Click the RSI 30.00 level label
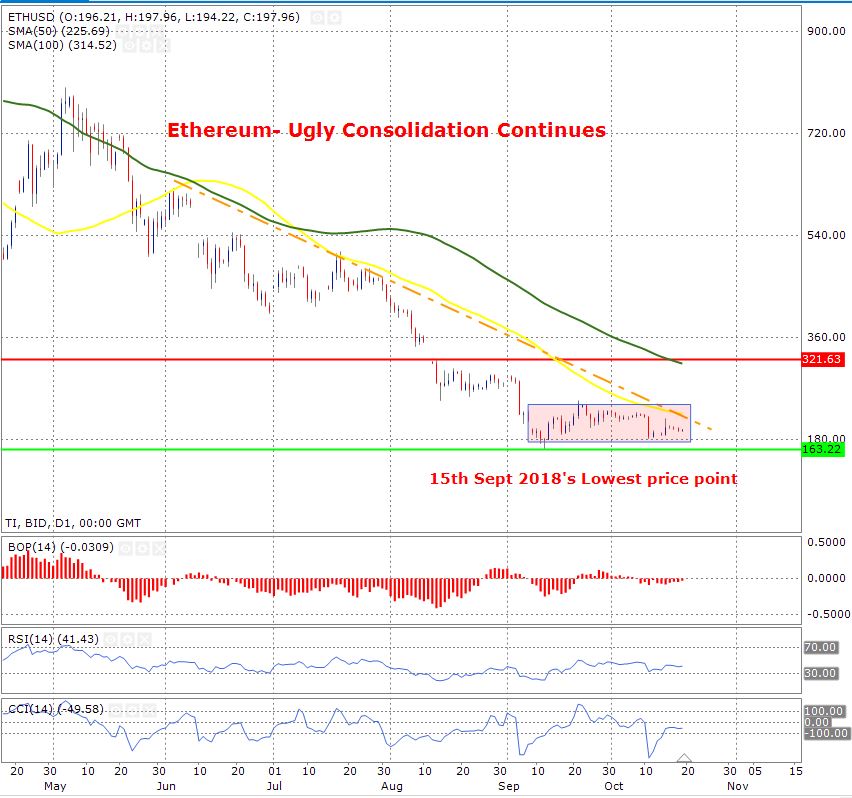This screenshot has width=852, height=798. click(x=820, y=673)
